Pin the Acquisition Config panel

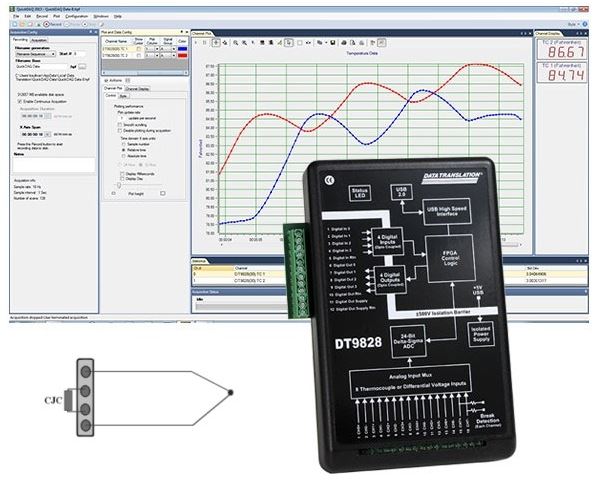[91, 32]
